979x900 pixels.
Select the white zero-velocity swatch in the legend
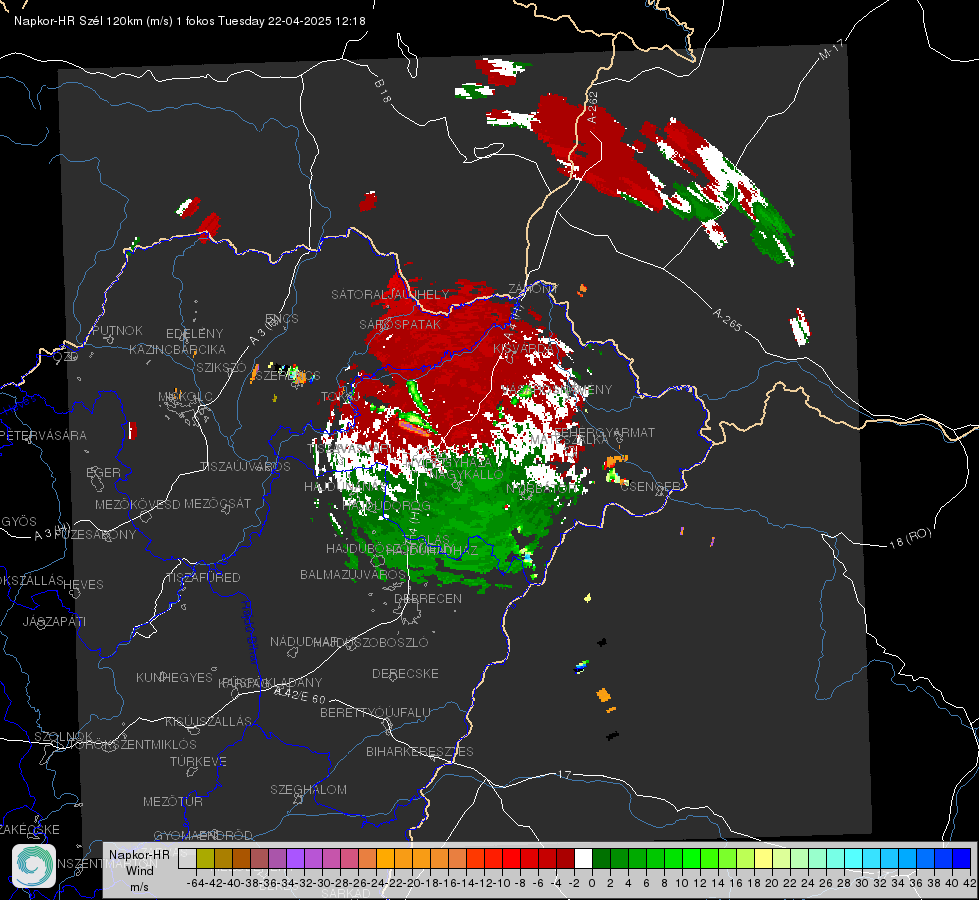tap(583, 859)
